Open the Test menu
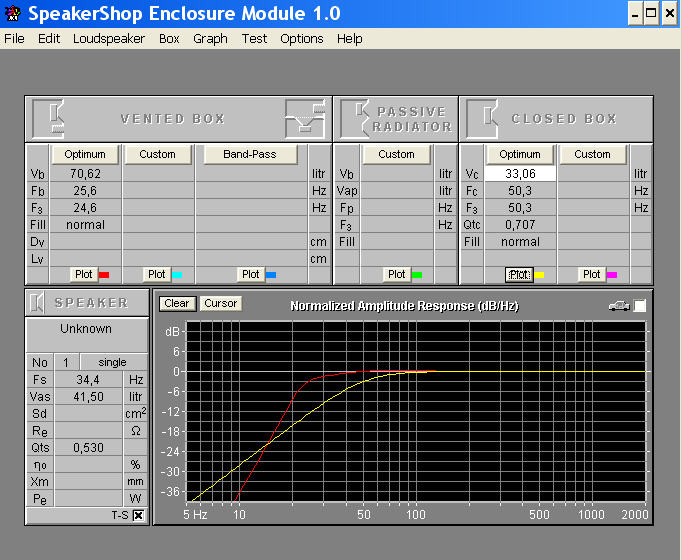Viewport: 682px width, 560px height. click(254, 39)
